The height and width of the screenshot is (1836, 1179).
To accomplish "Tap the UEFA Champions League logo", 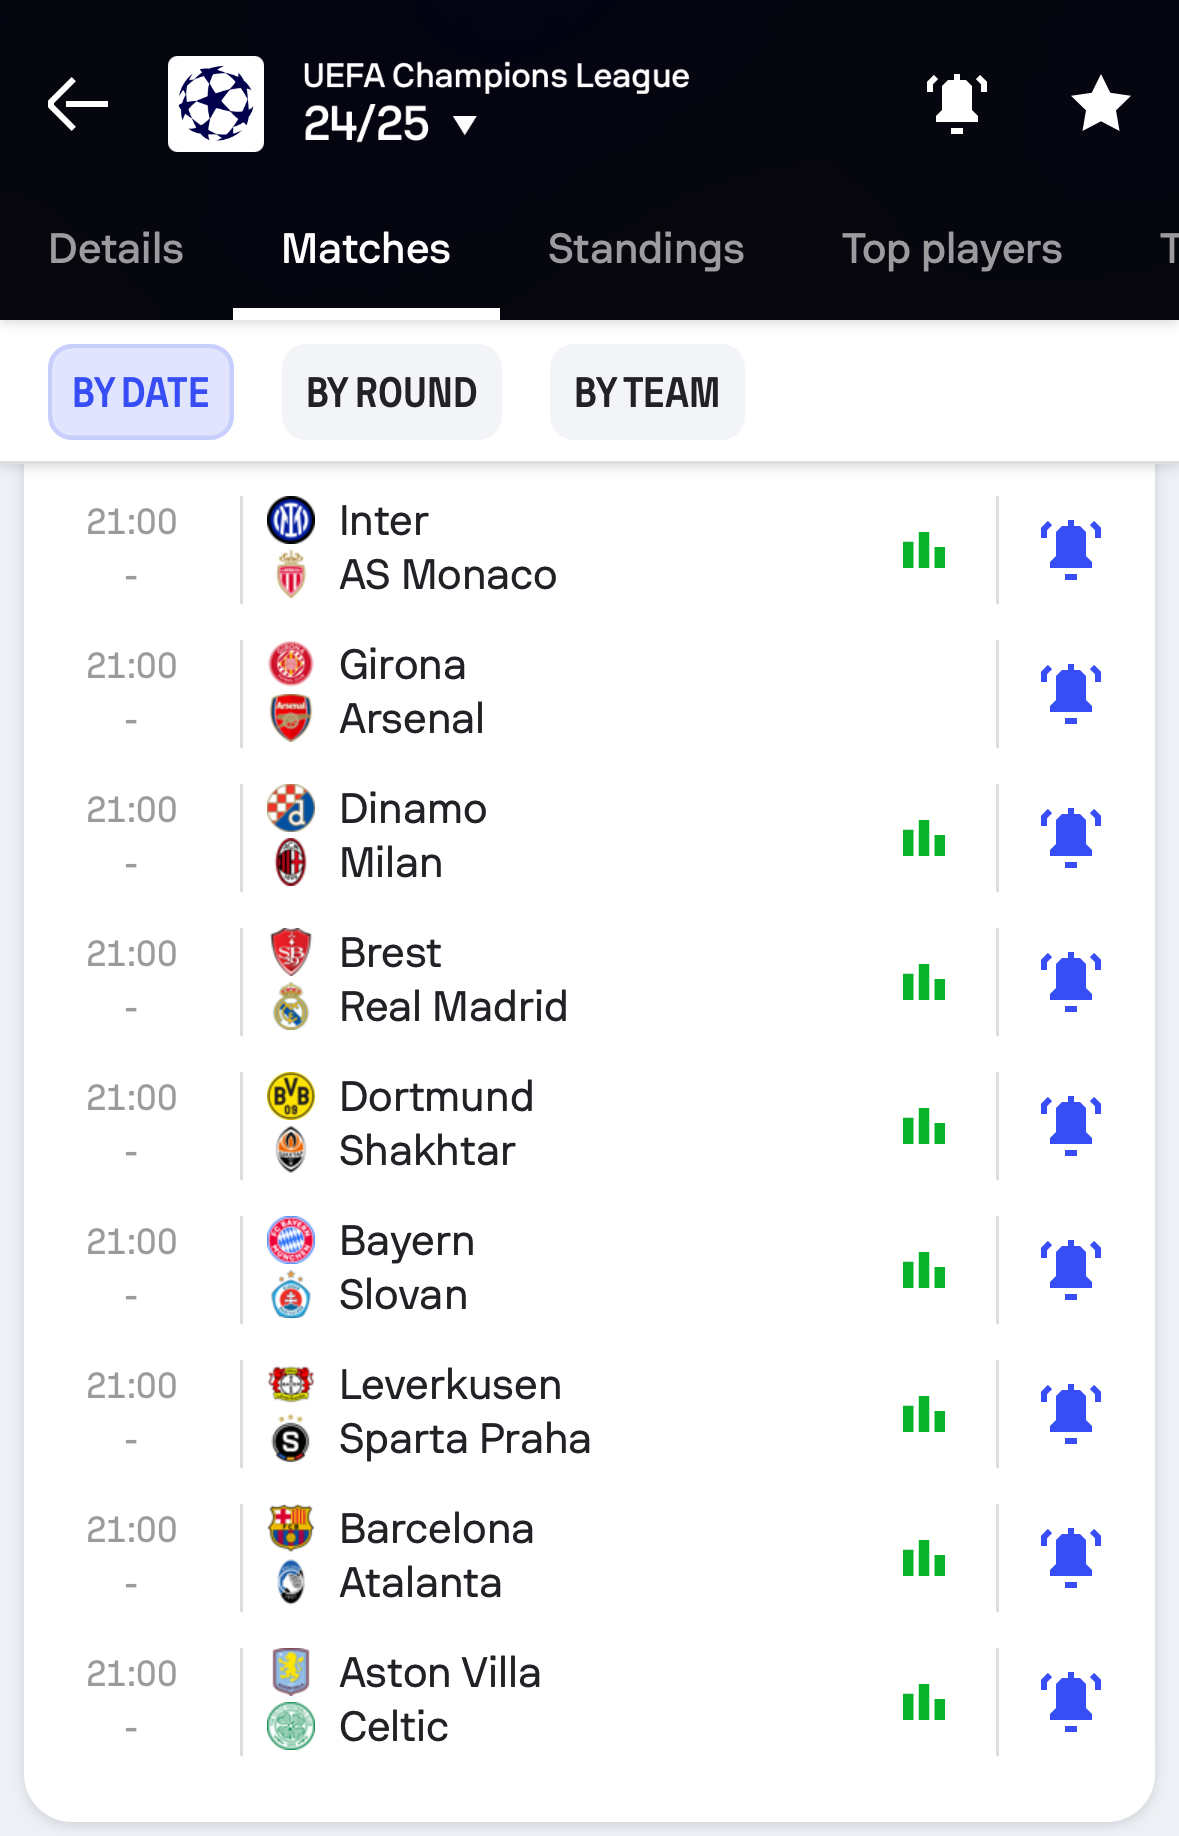I will pyautogui.click(x=216, y=104).
